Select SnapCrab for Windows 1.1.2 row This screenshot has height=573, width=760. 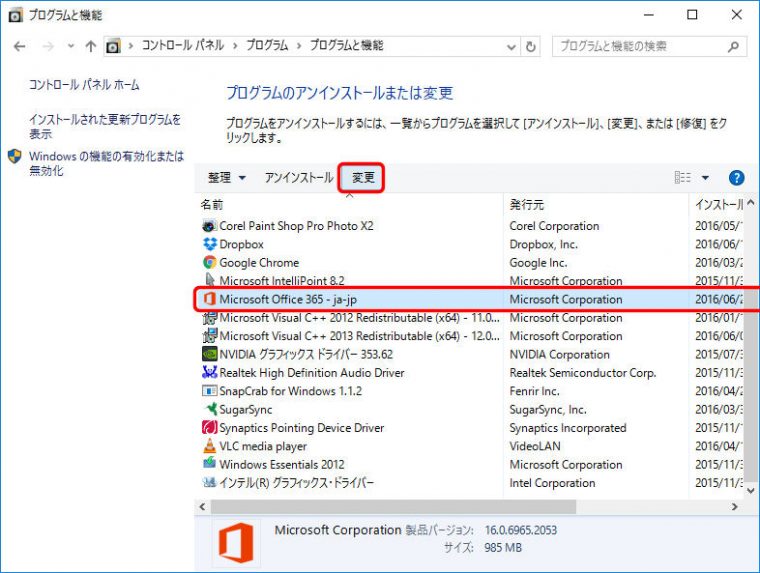click(x=469, y=391)
